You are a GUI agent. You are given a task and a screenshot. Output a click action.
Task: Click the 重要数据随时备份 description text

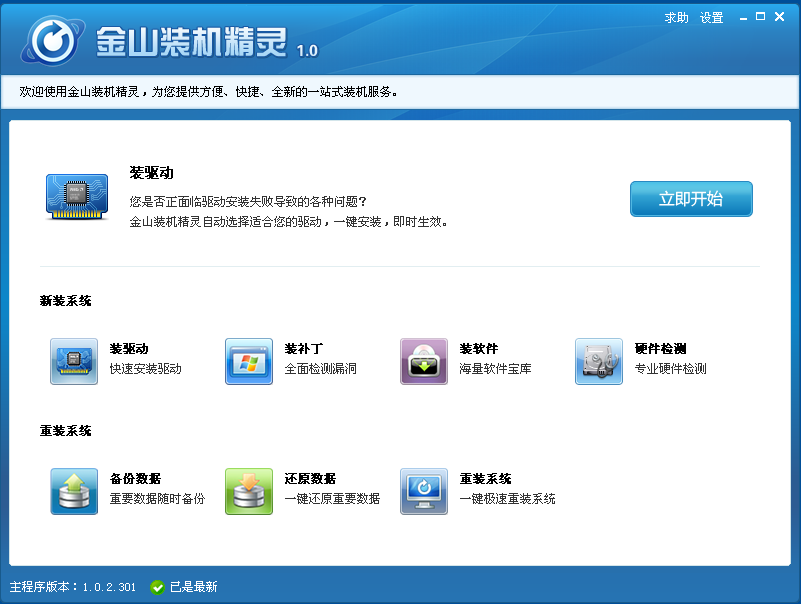pyautogui.click(x=157, y=498)
